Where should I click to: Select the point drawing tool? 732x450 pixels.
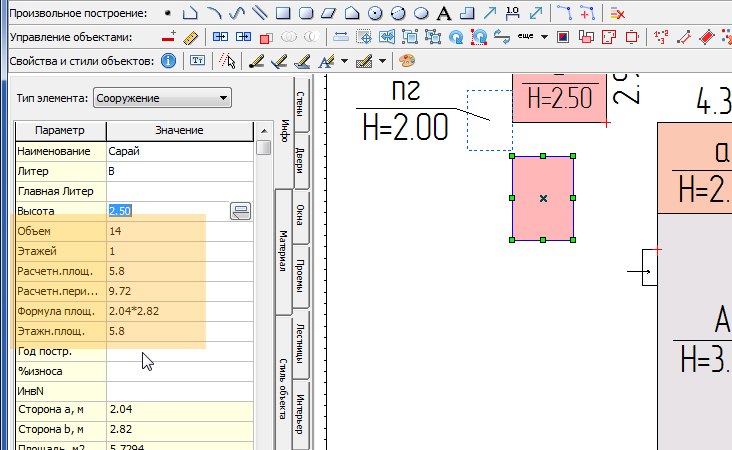click(x=167, y=13)
